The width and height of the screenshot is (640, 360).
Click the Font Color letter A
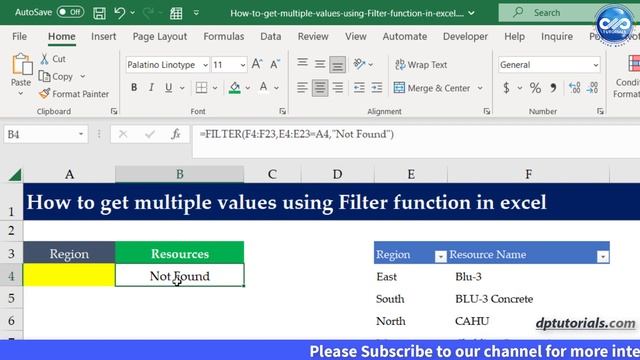pos(264,87)
